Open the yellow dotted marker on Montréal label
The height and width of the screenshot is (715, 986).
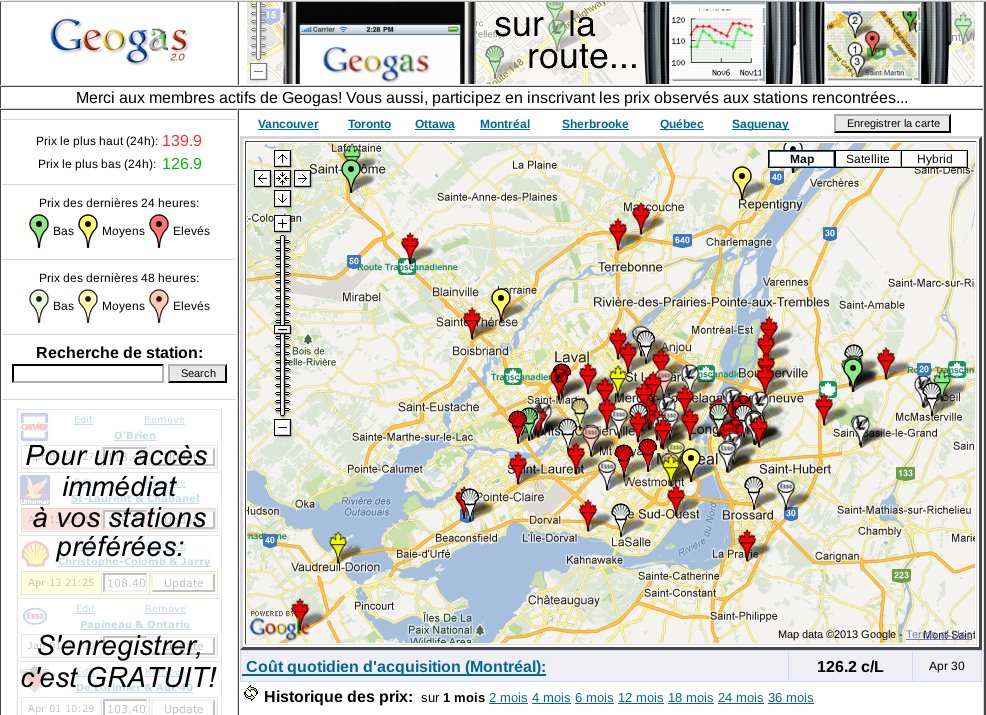tap(690, 464)
